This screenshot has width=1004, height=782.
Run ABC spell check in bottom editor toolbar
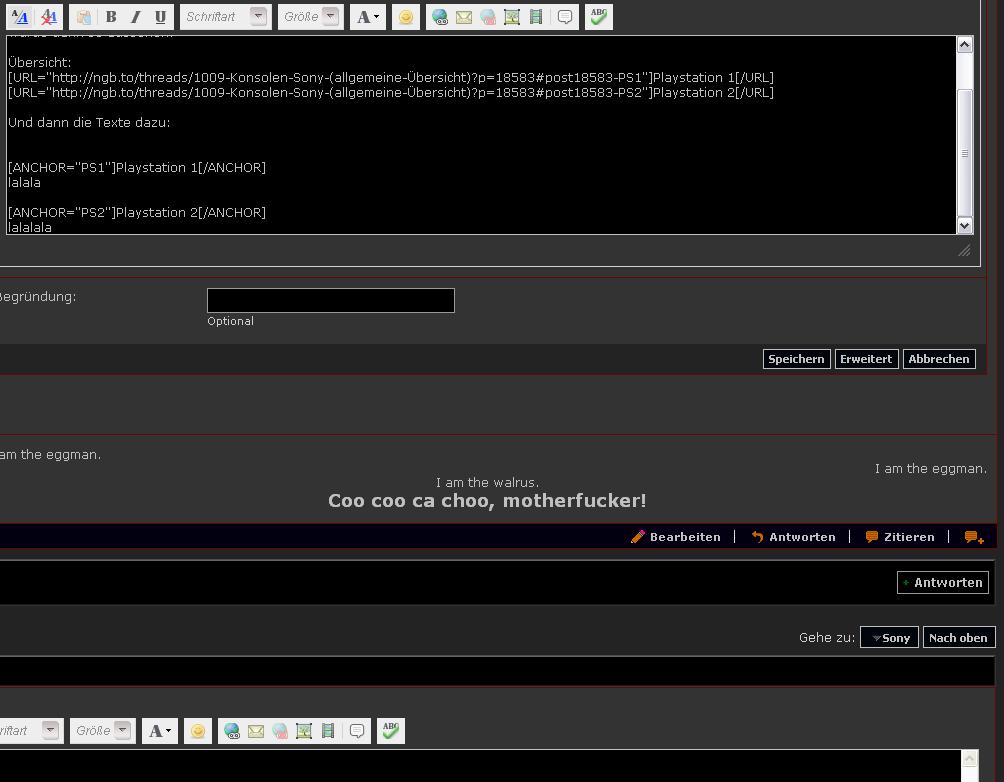point(391,731)
